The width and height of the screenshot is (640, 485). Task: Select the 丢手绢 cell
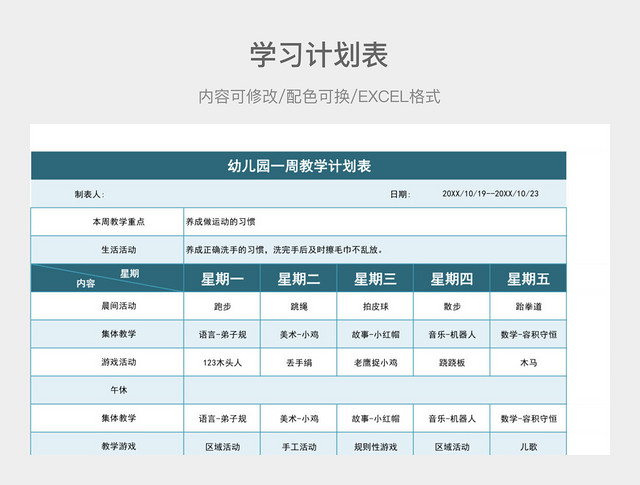click(299, 362)
